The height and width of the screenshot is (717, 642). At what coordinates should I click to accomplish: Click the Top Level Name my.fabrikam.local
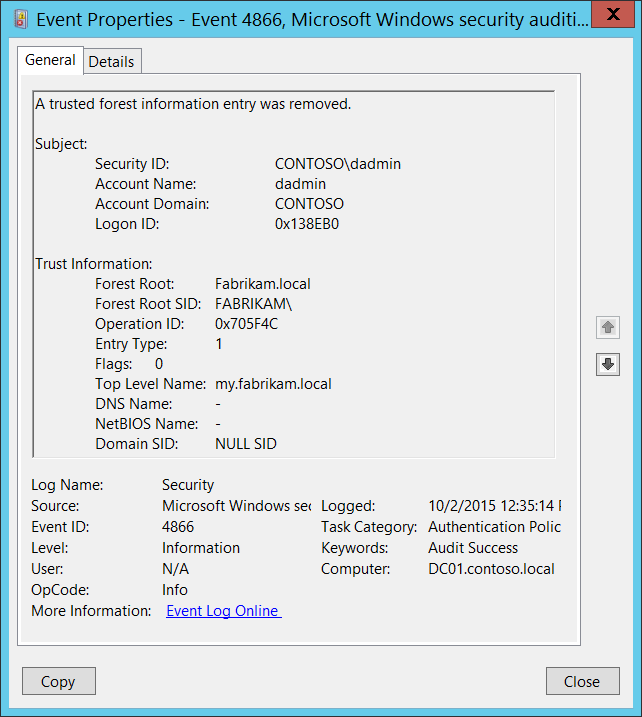point(273,384)
